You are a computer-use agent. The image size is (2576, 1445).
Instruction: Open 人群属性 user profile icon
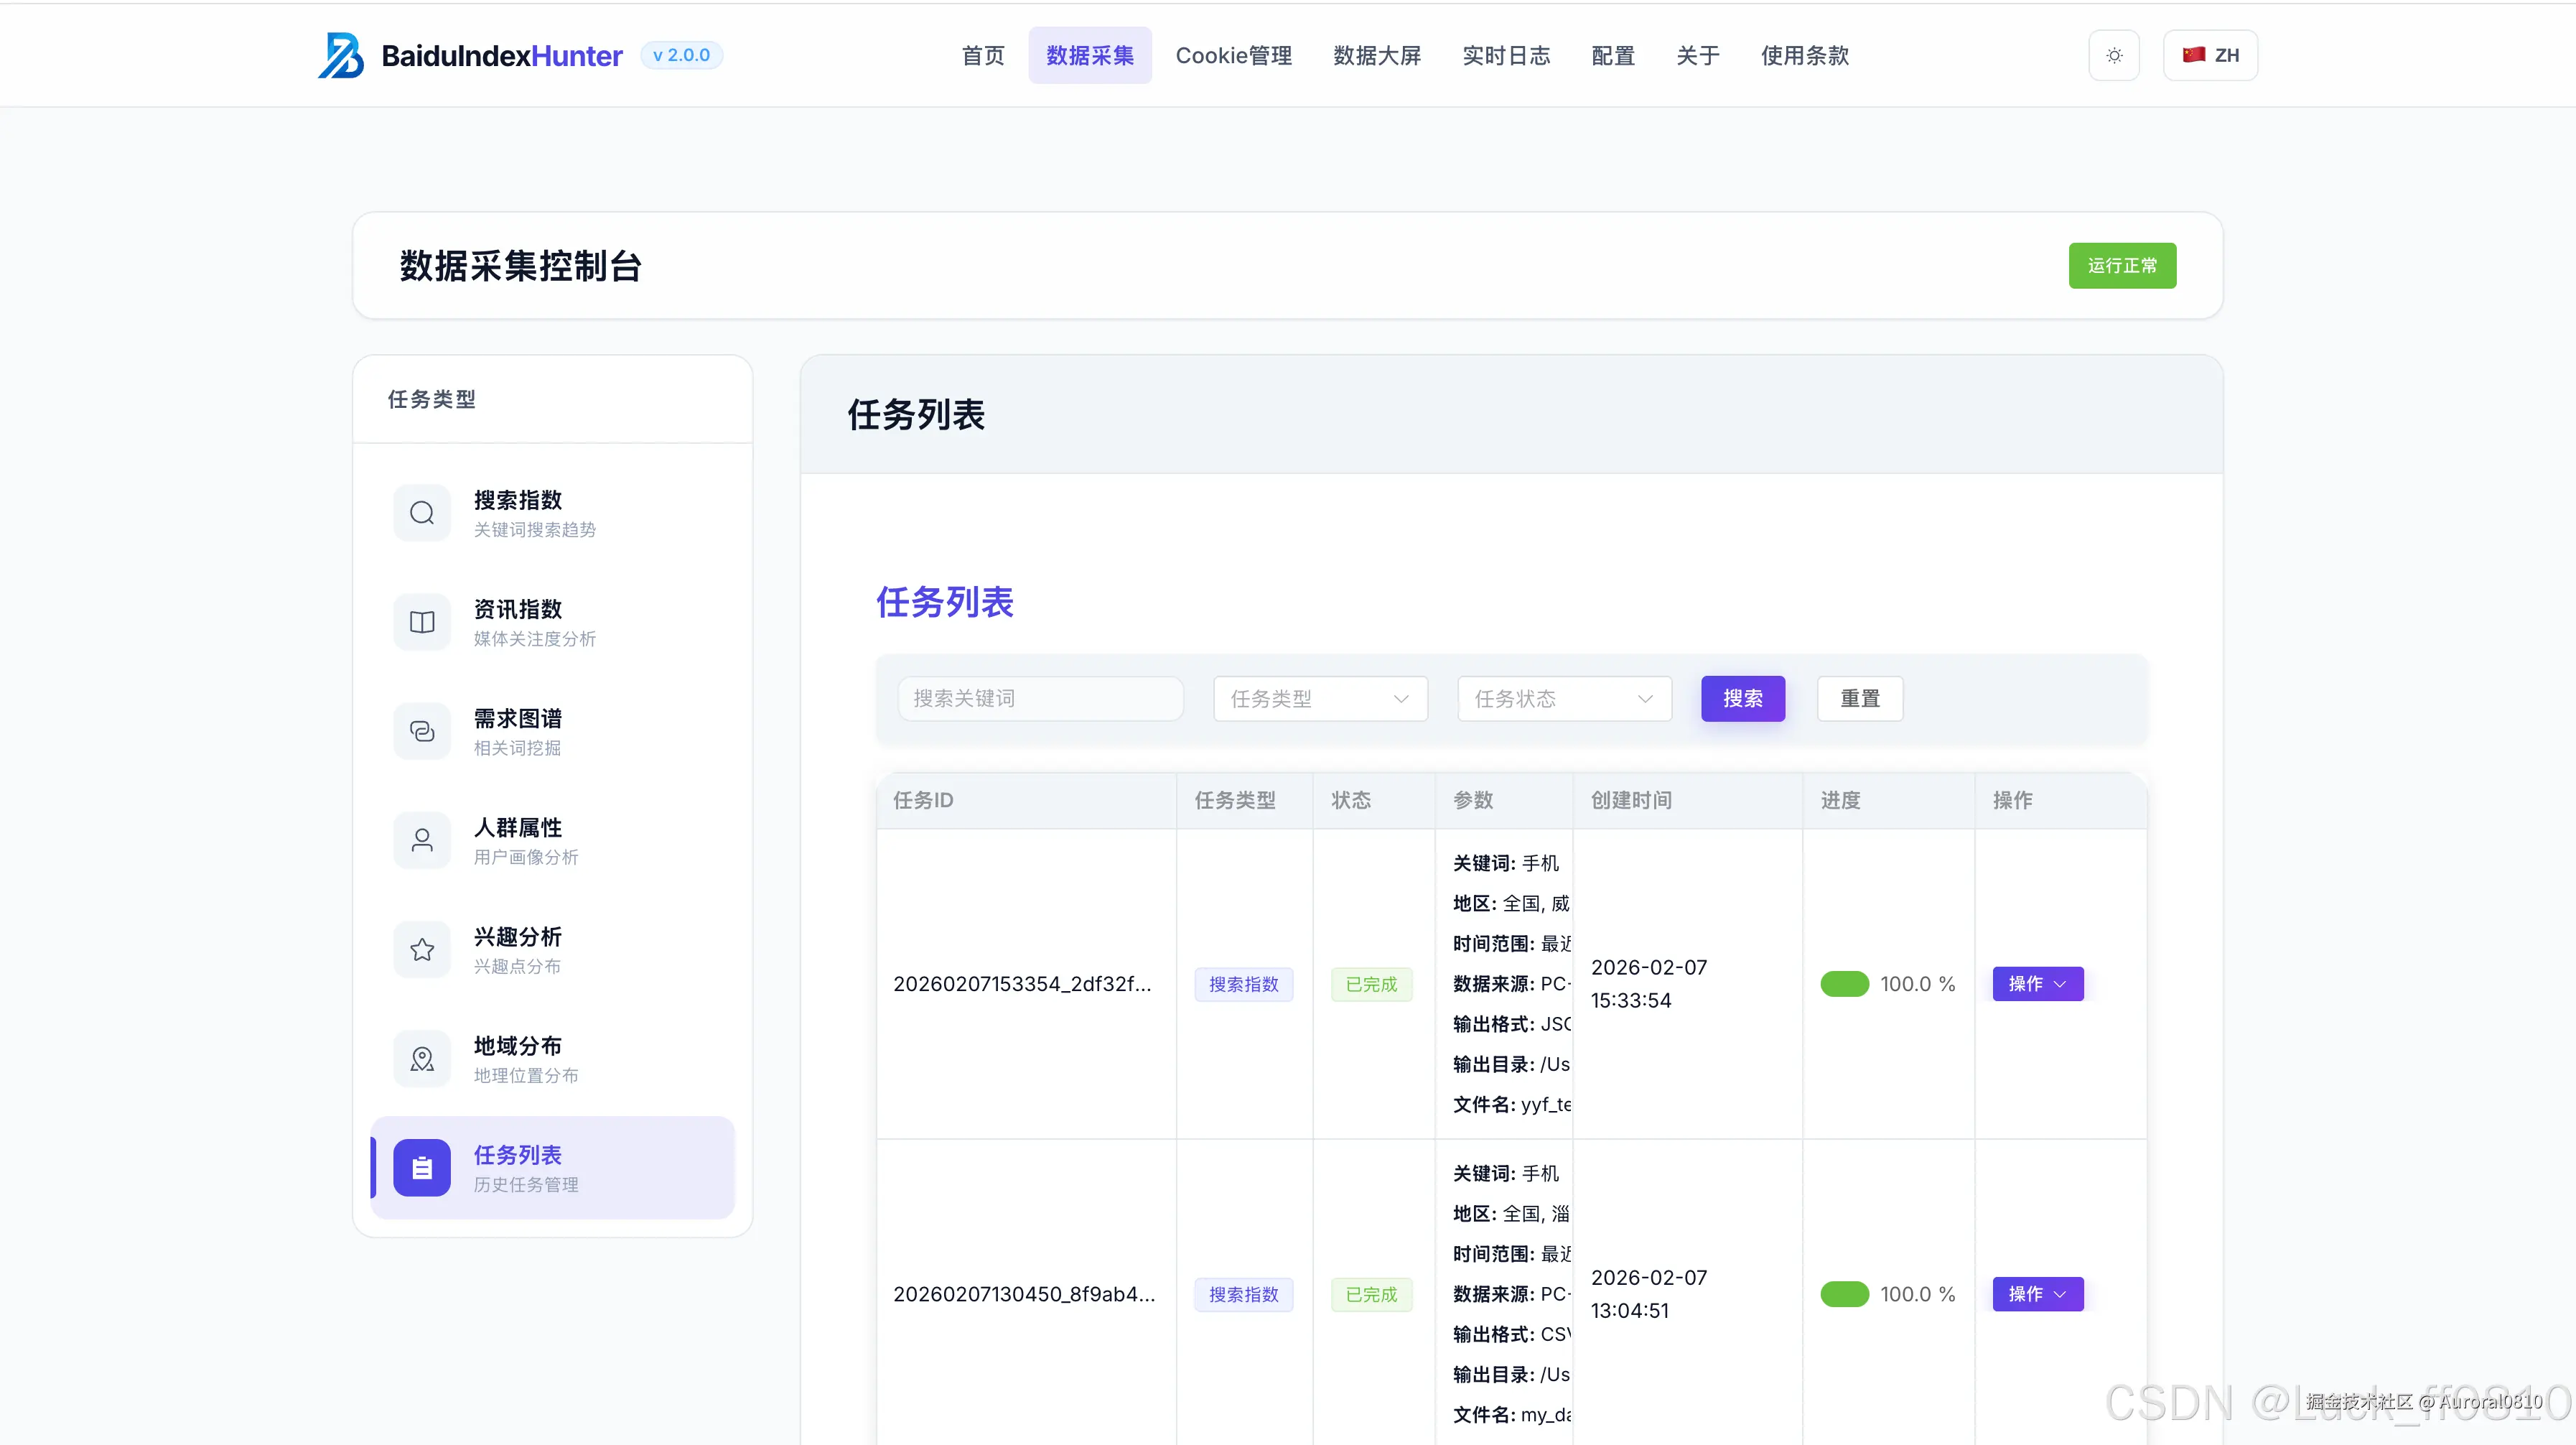421,840
